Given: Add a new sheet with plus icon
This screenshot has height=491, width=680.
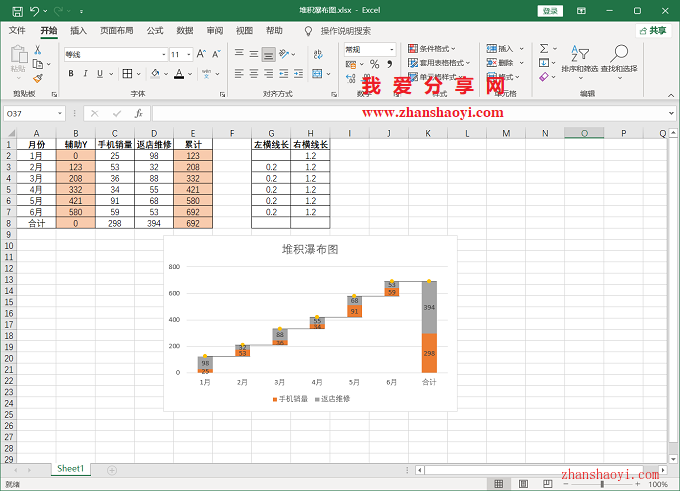Looking at the screenshot, I should pos(111,470).
